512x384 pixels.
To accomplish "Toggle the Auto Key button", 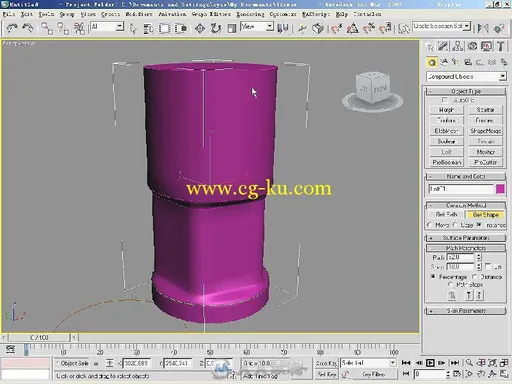I will [326, 363].
